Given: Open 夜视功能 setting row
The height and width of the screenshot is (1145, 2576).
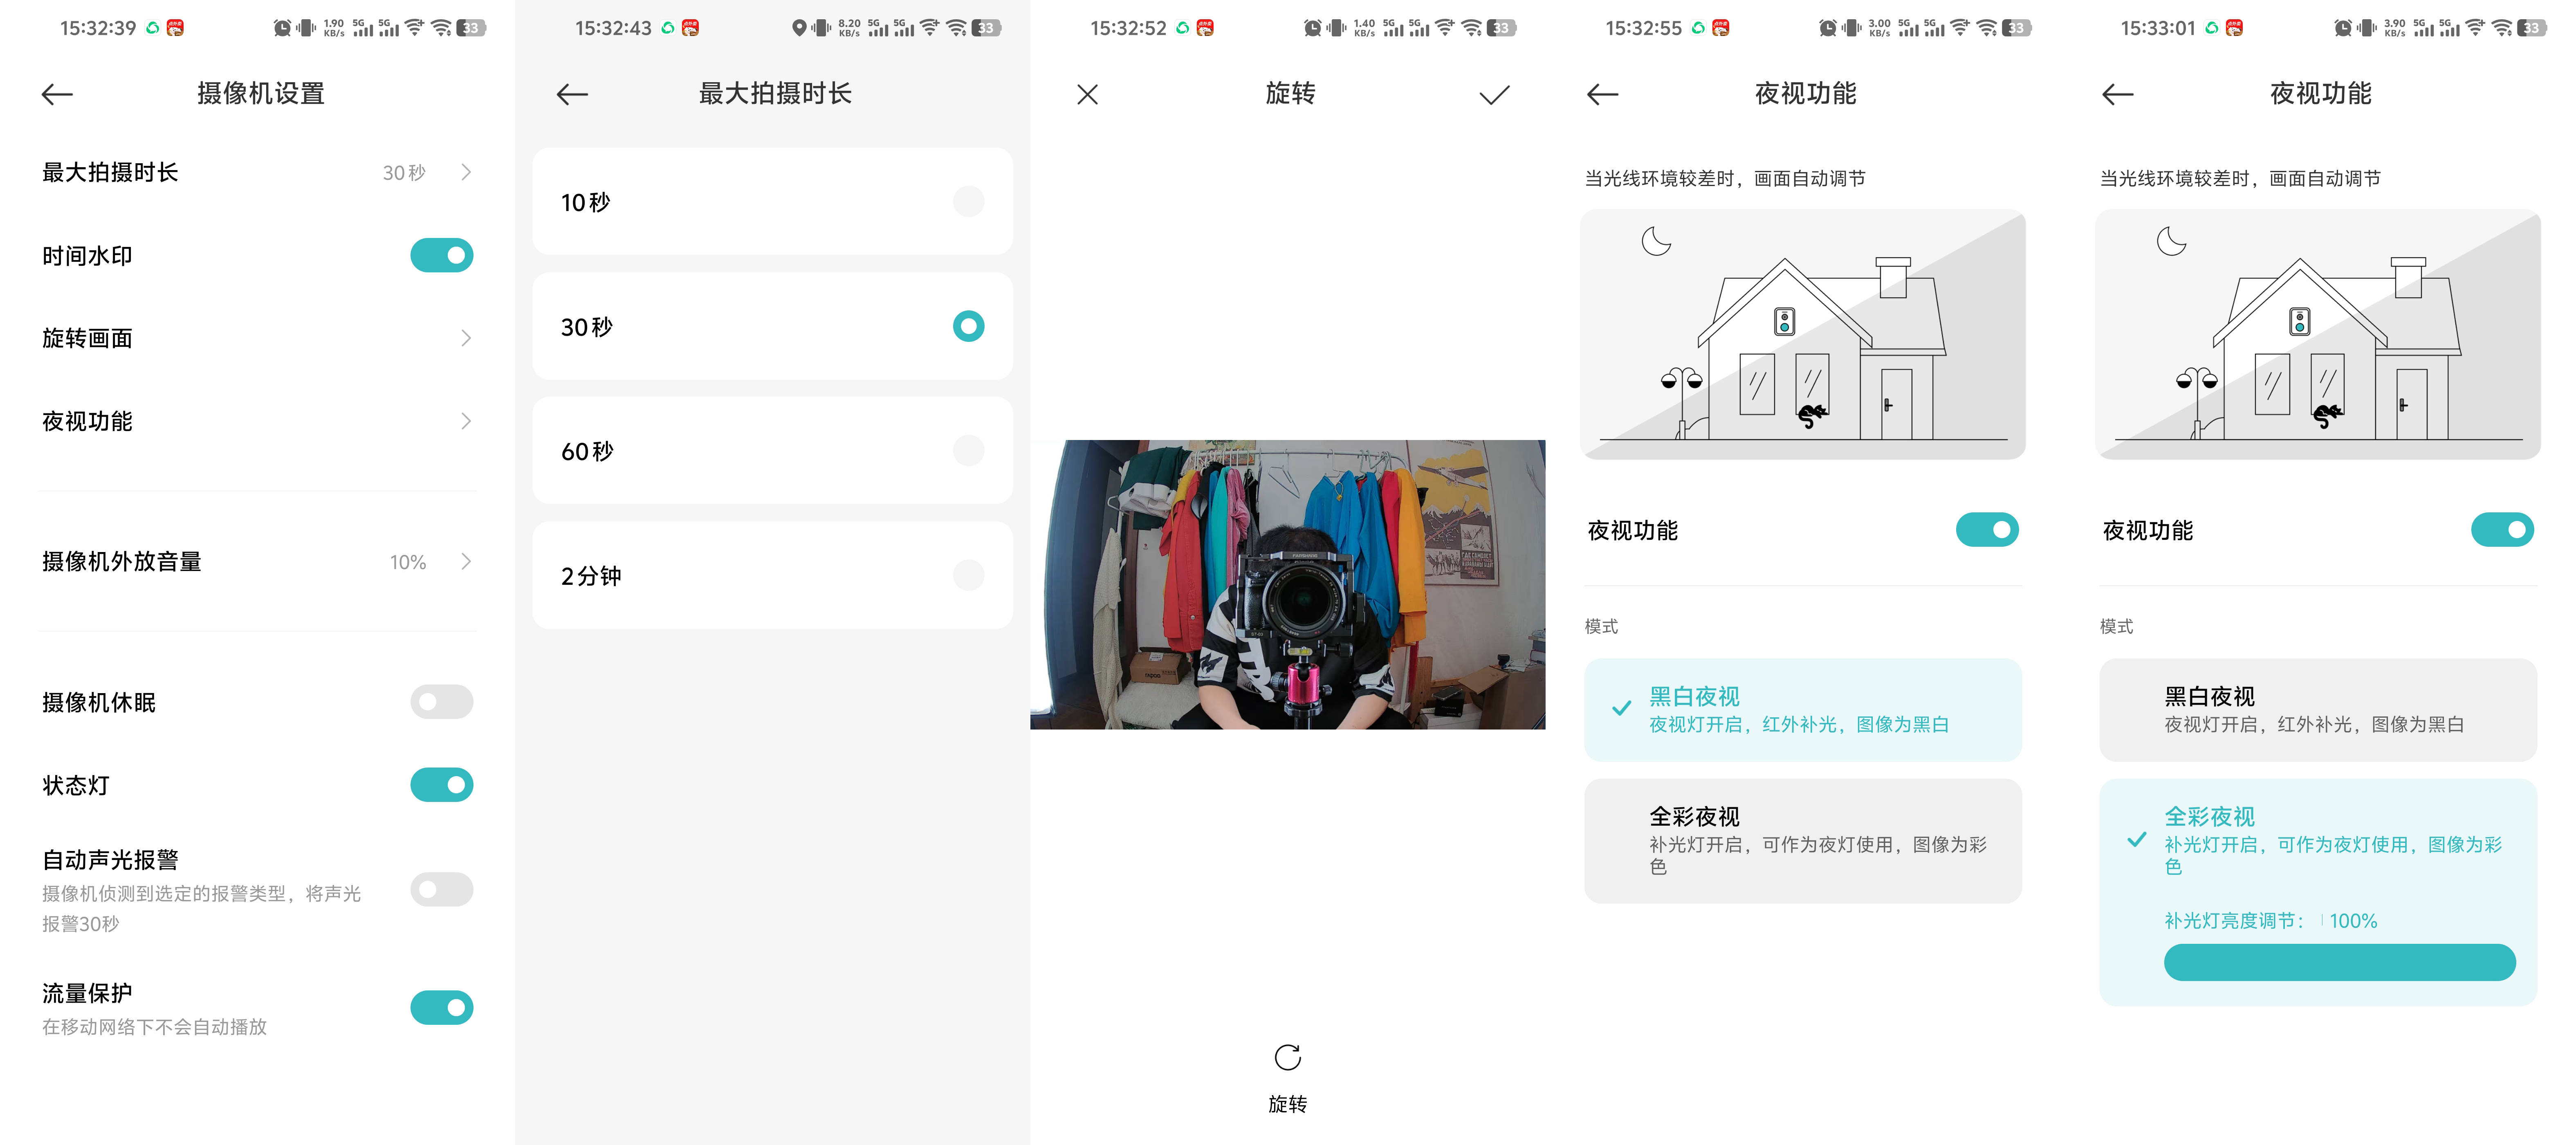Looking at the screenshot, I should point(257,421).
